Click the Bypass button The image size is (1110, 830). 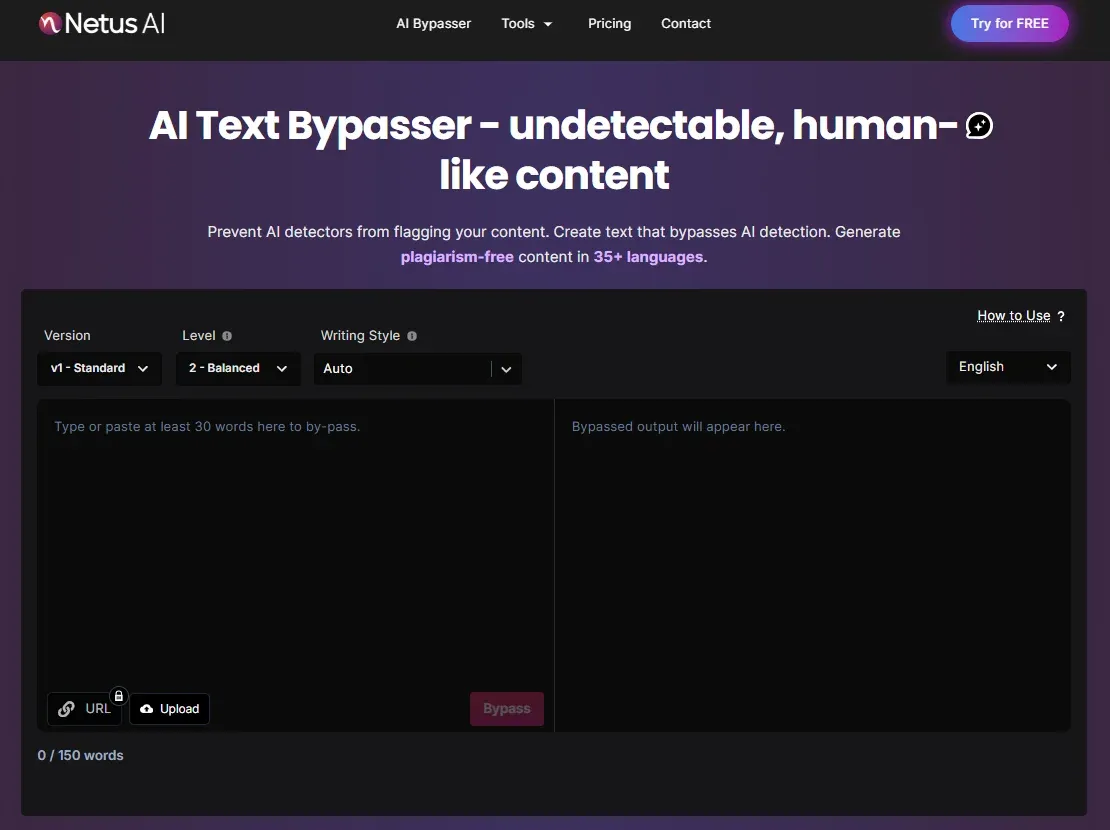pyautogui.click(x=507, y=709)
